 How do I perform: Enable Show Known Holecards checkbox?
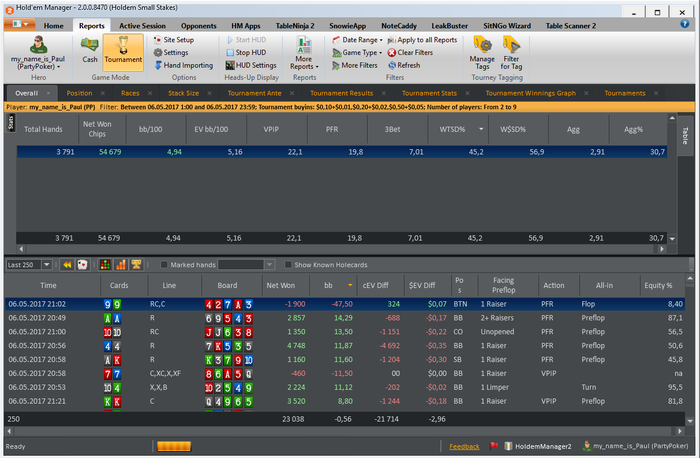tap(288, 265)
